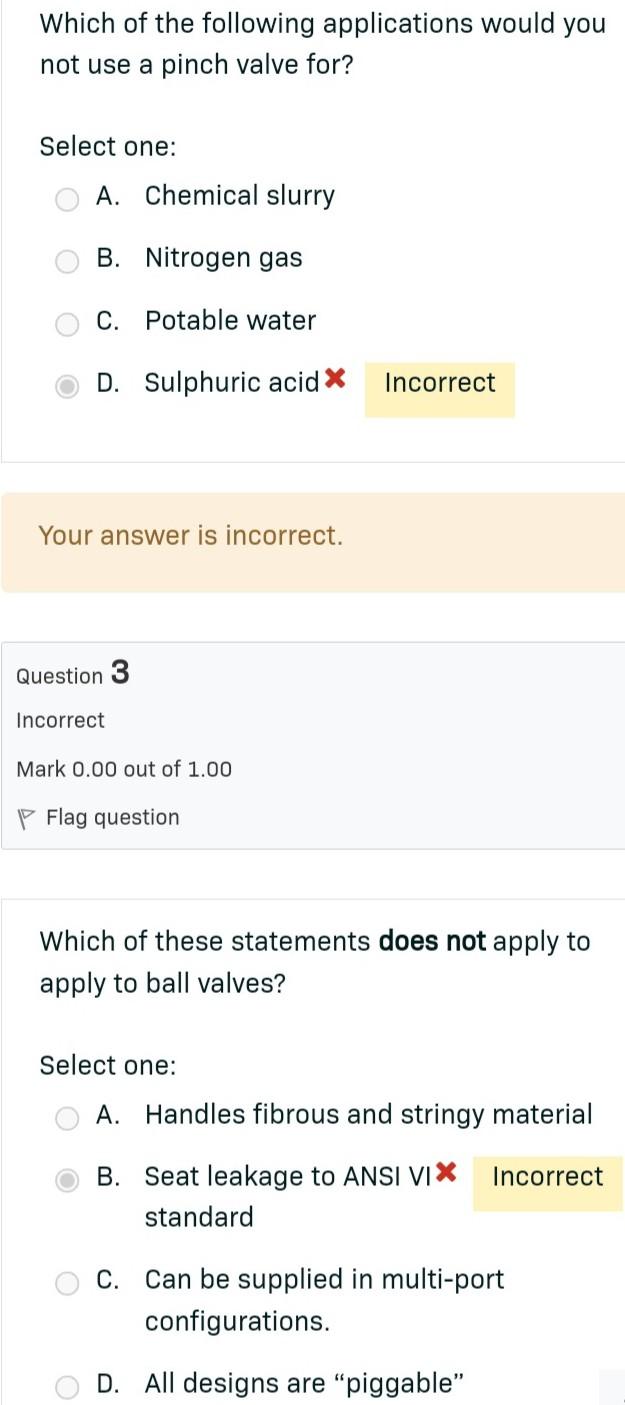Select option A Handles fibrous and stringy material

click(x=66, y=1118)
